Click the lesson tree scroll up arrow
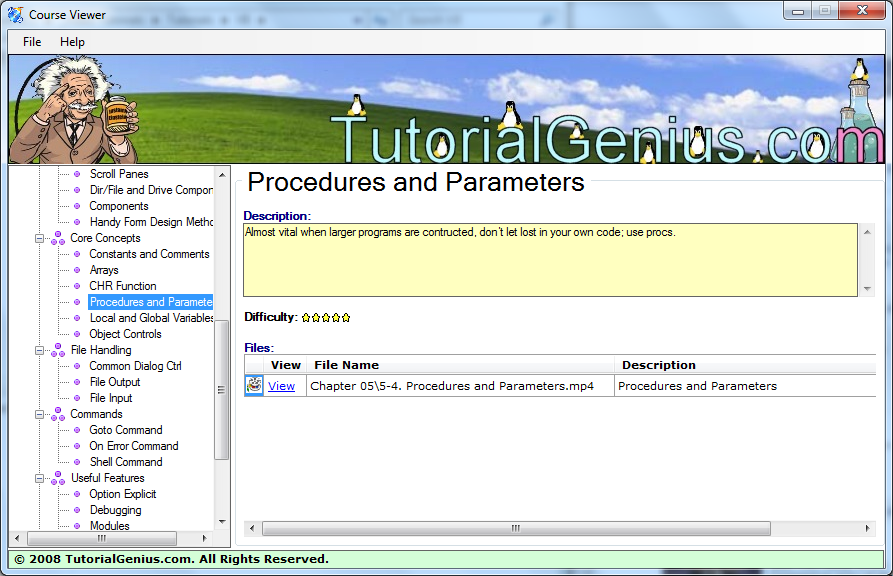The image size is (893, 576). point(222,174)
